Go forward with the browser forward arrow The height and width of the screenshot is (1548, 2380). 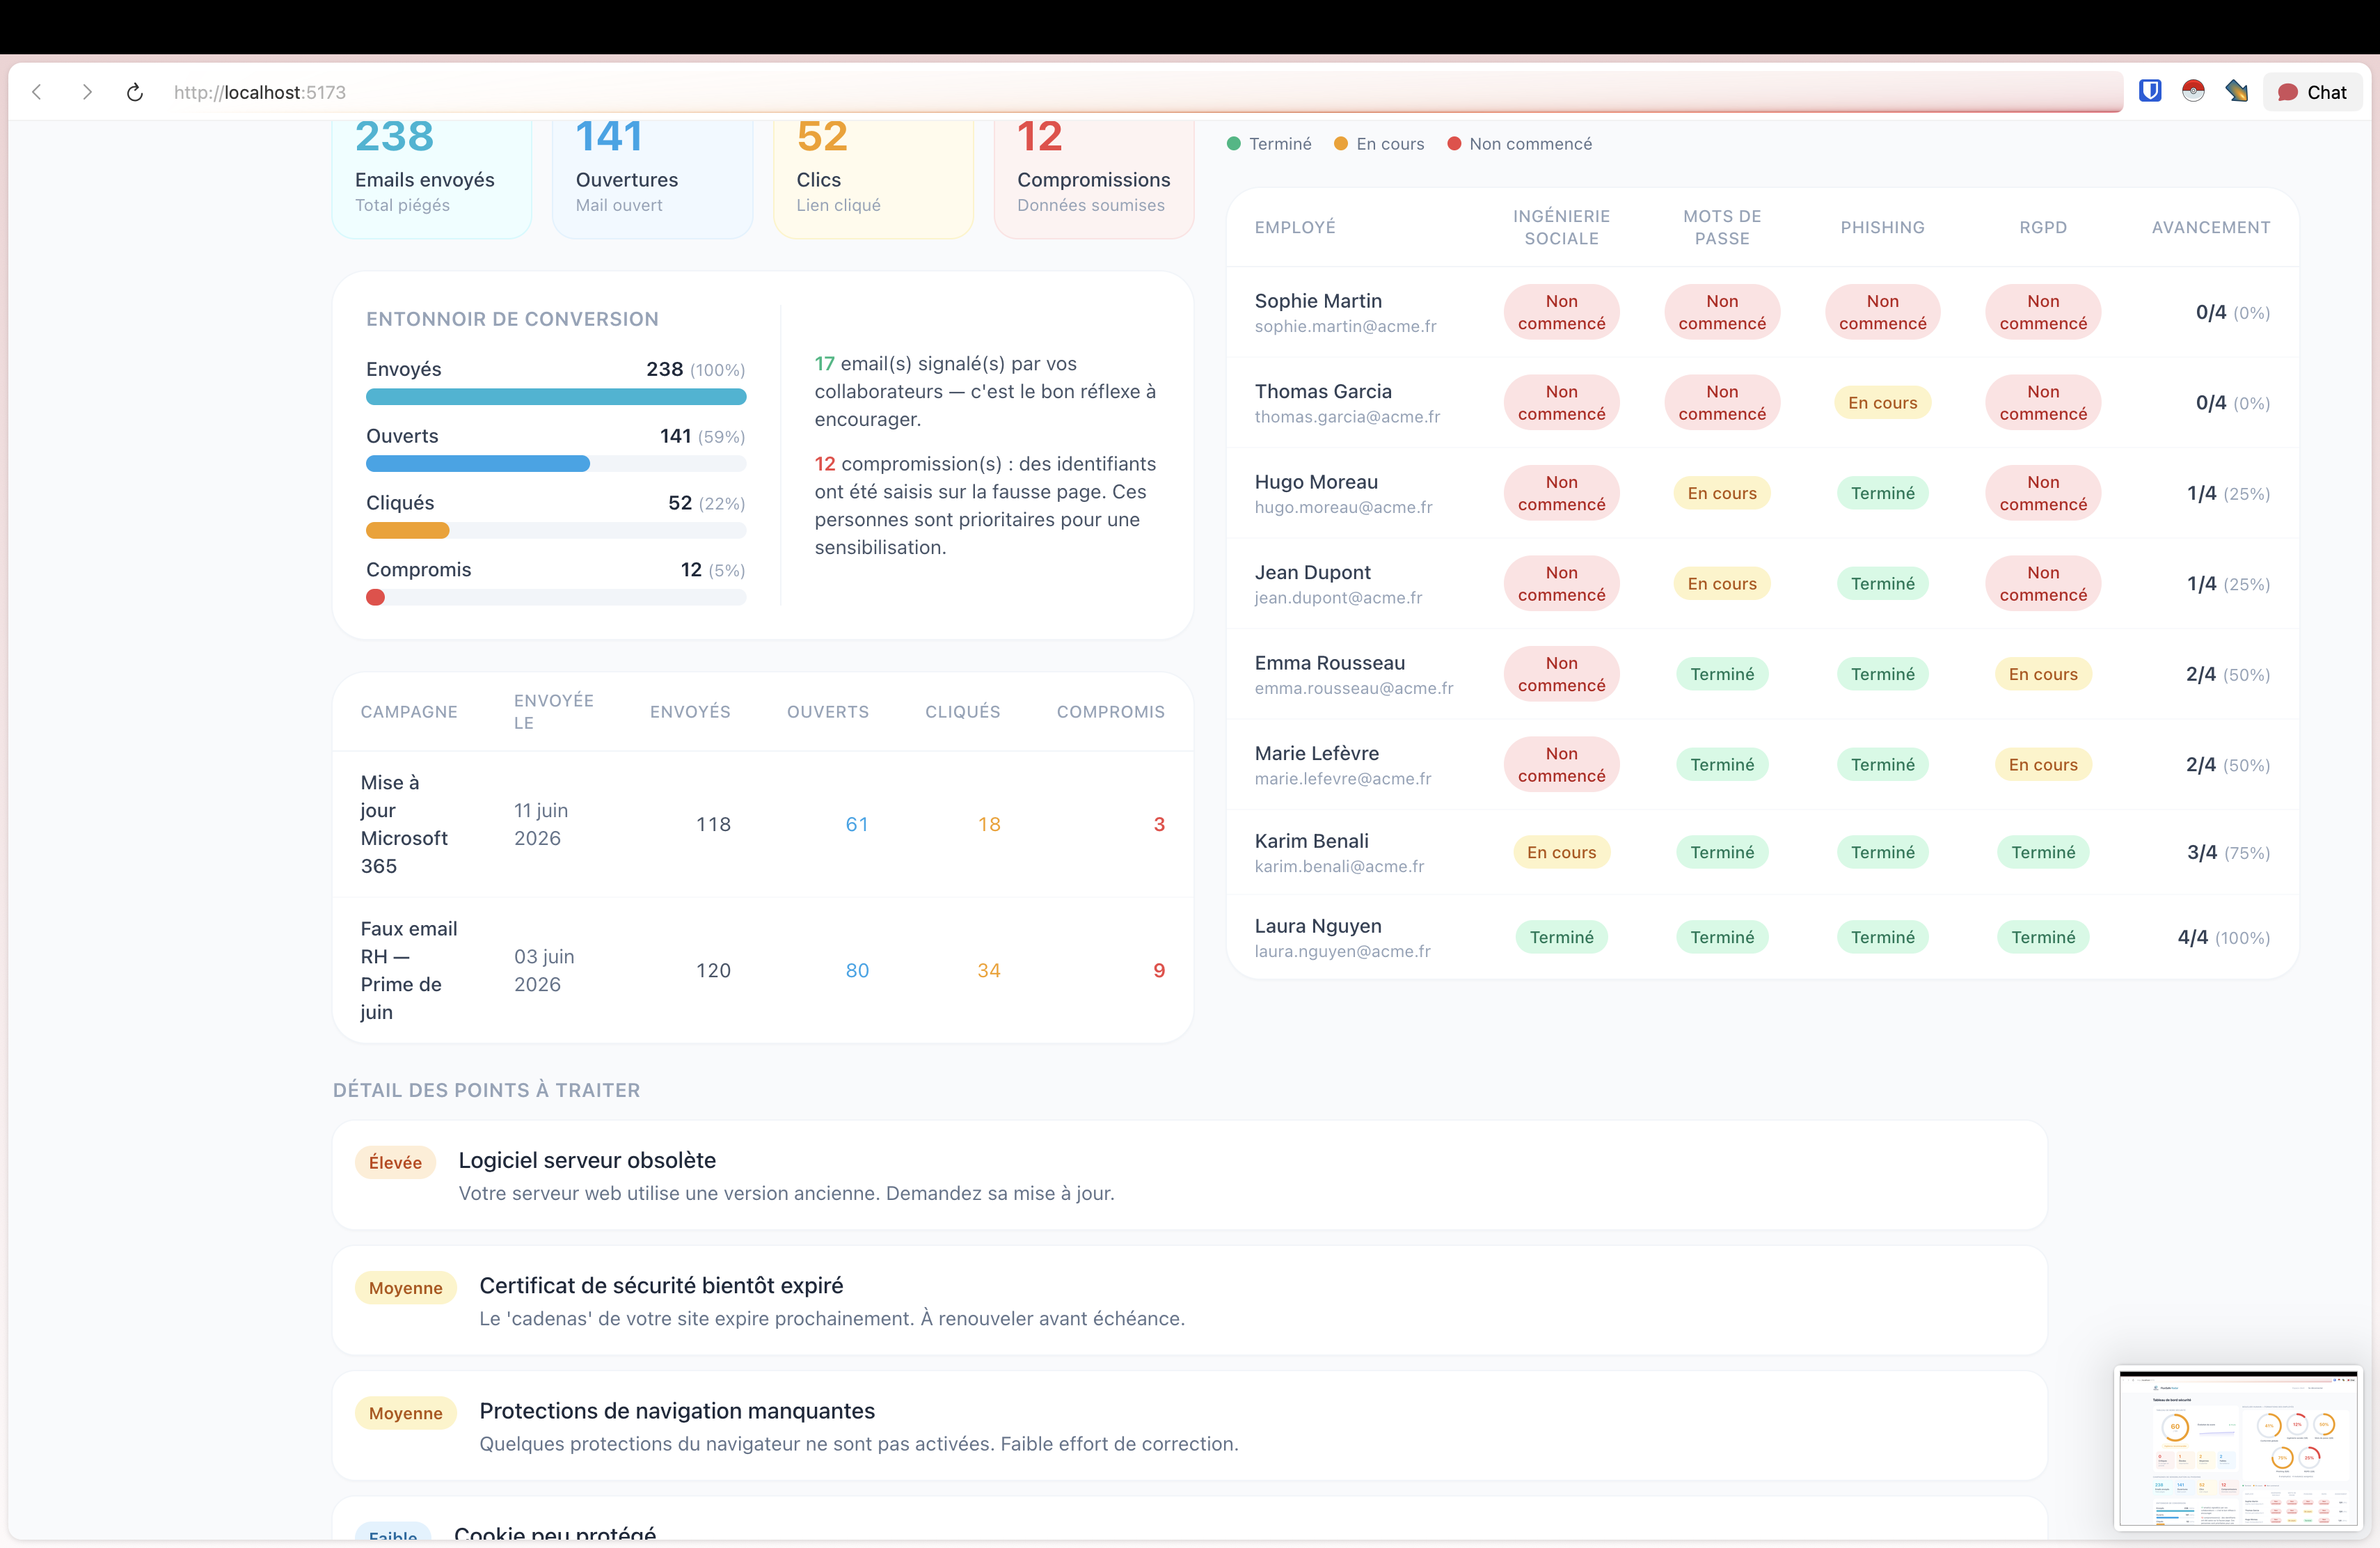tap(87, 92)
